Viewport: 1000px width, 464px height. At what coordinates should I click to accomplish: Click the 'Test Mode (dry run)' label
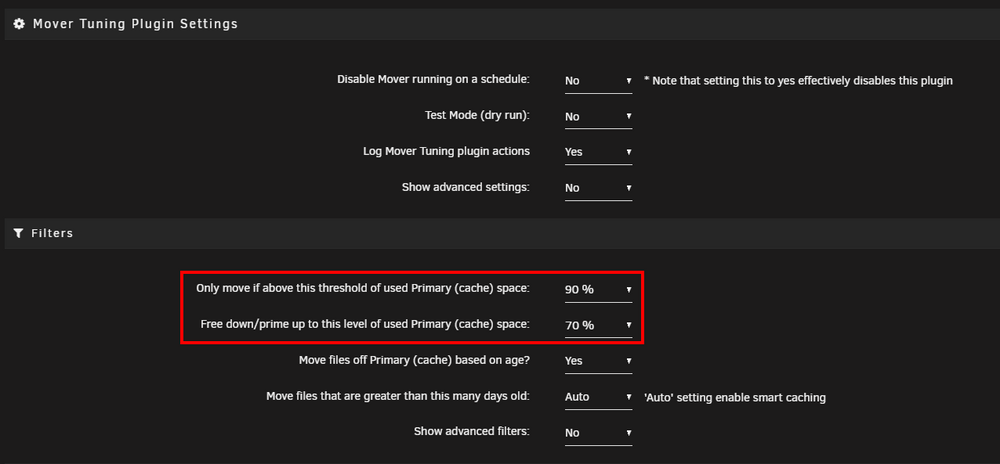pyautogui.click(x=478, y=115)
